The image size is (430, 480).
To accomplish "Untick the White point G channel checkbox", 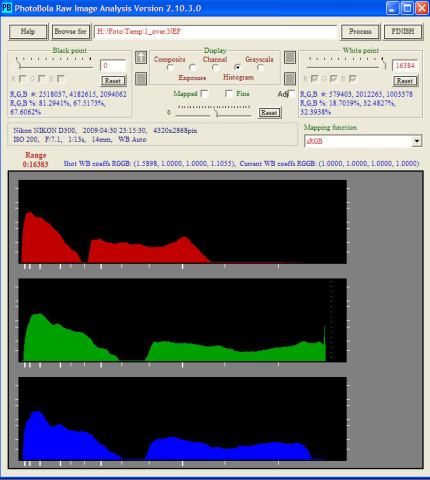I will pos(333,79).
